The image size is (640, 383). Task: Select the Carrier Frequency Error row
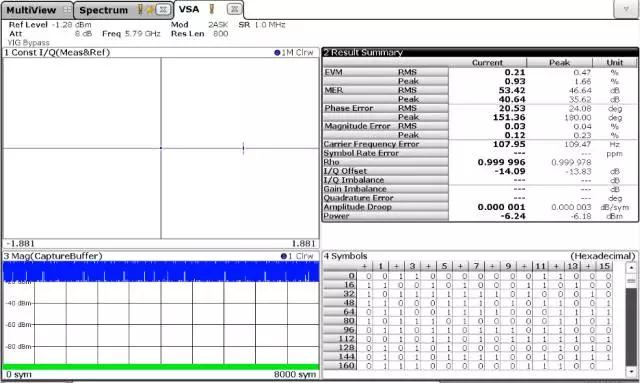[480, 144]
